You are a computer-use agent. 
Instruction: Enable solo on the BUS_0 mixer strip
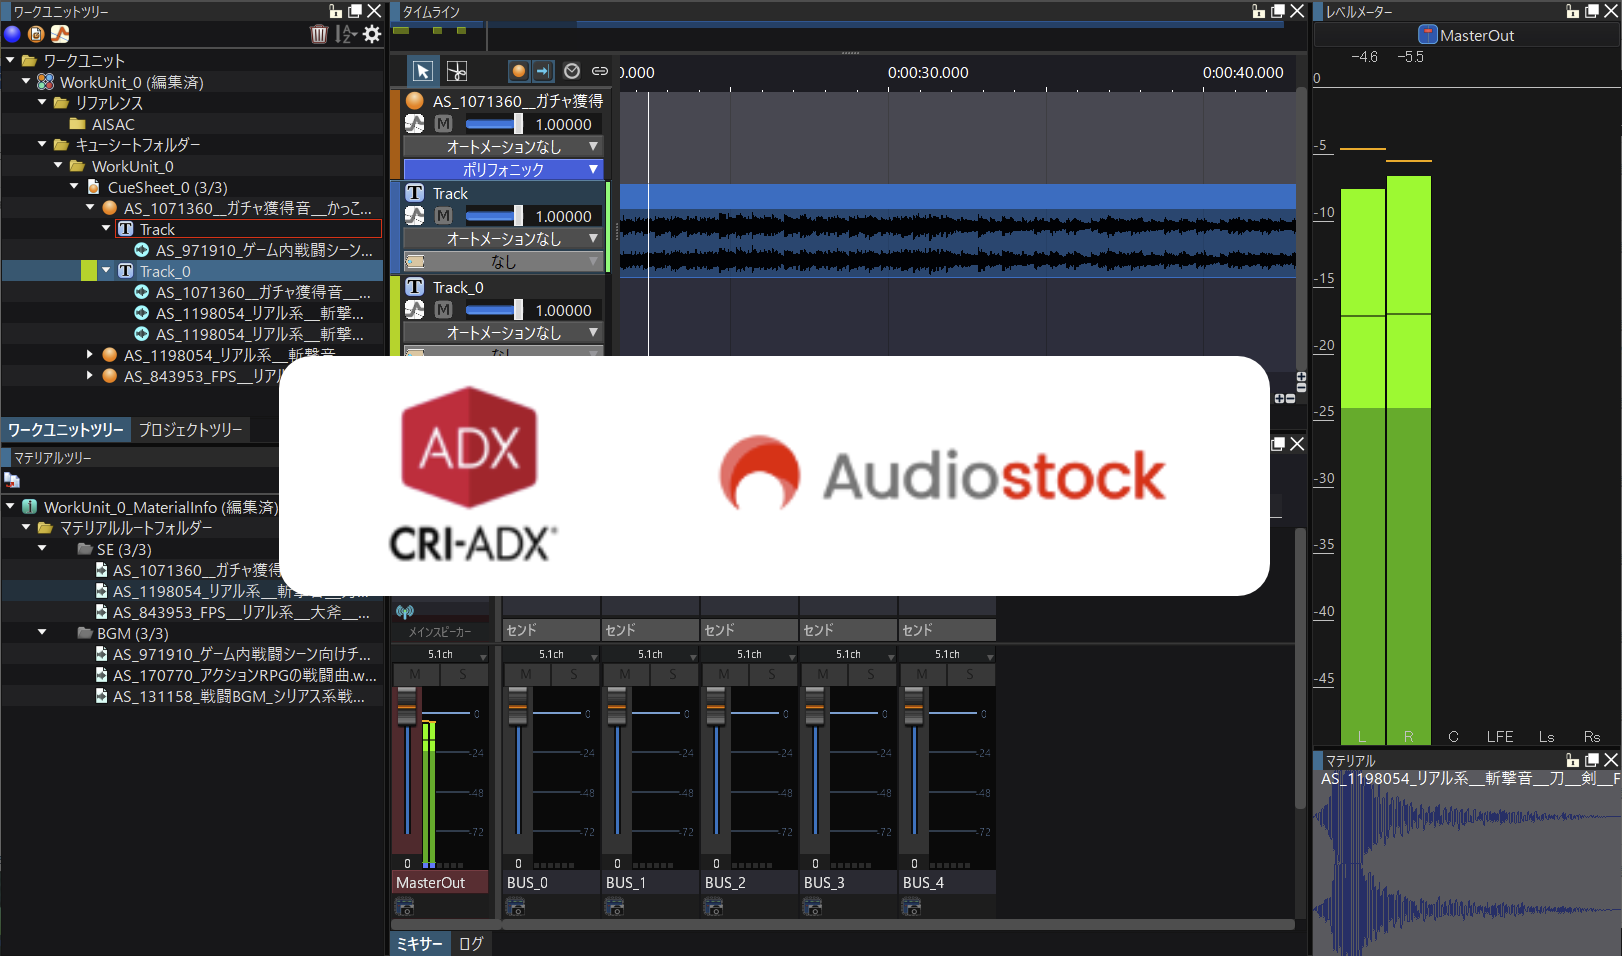tap(574, 674)
